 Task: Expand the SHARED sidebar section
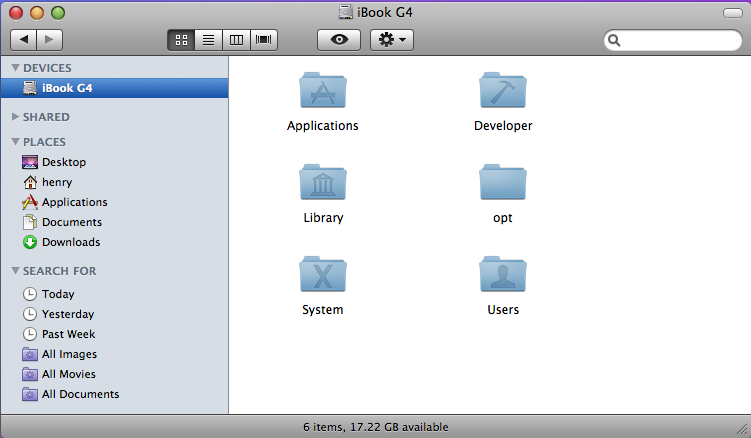[15, 116]
